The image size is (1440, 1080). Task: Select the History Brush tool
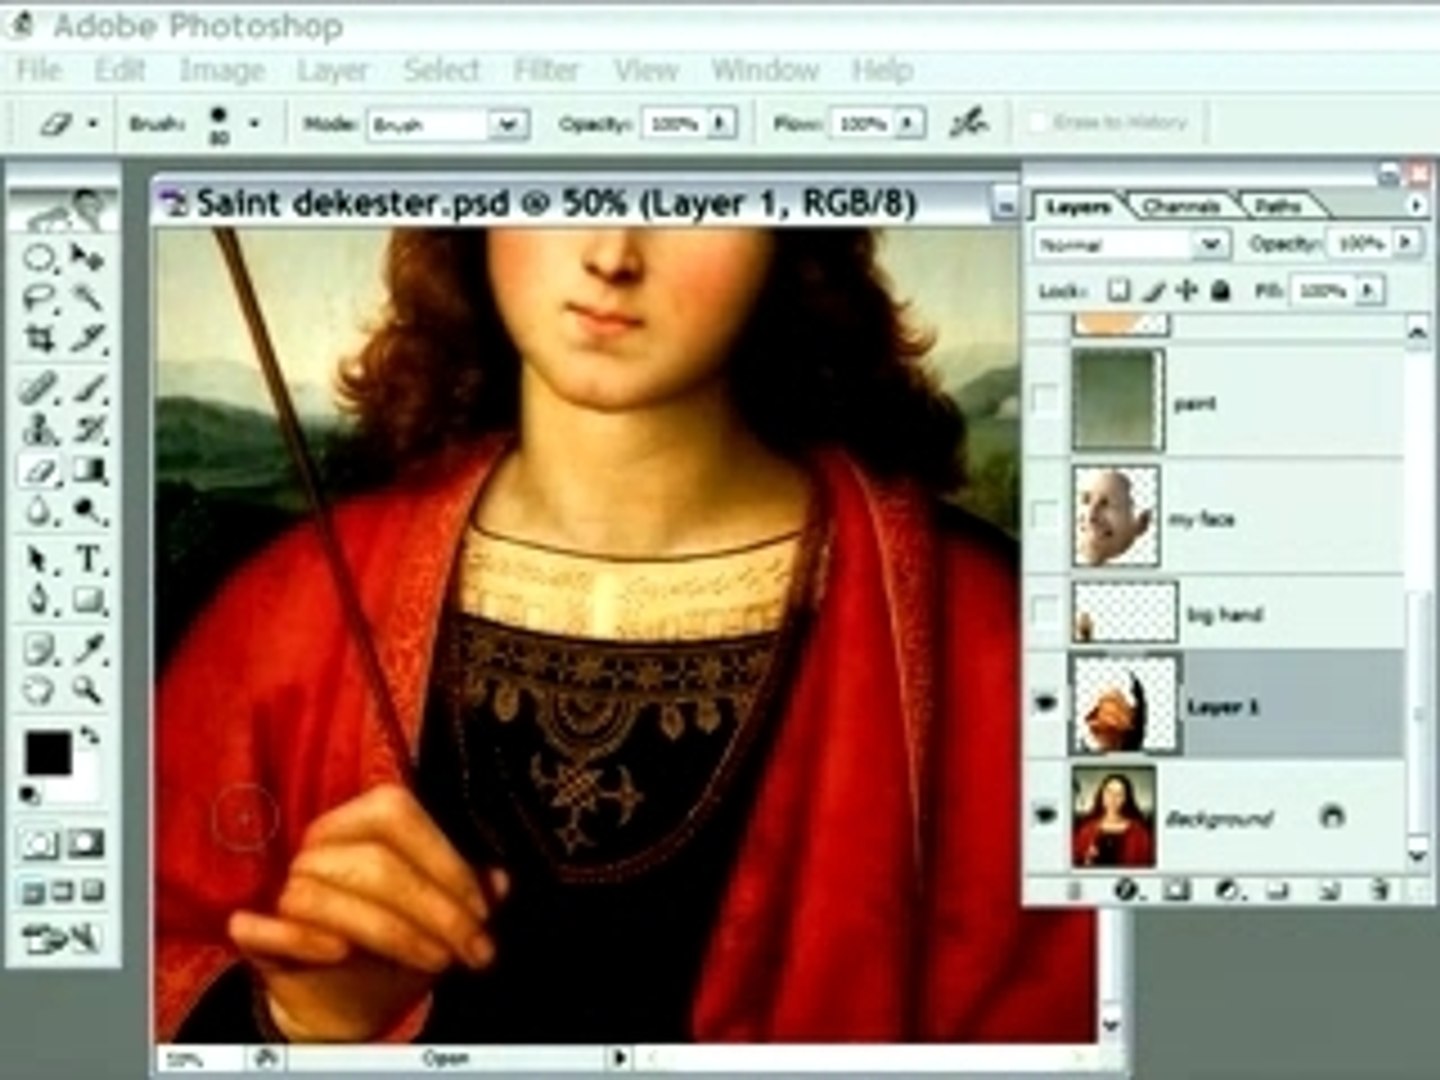tap(88, 430)
